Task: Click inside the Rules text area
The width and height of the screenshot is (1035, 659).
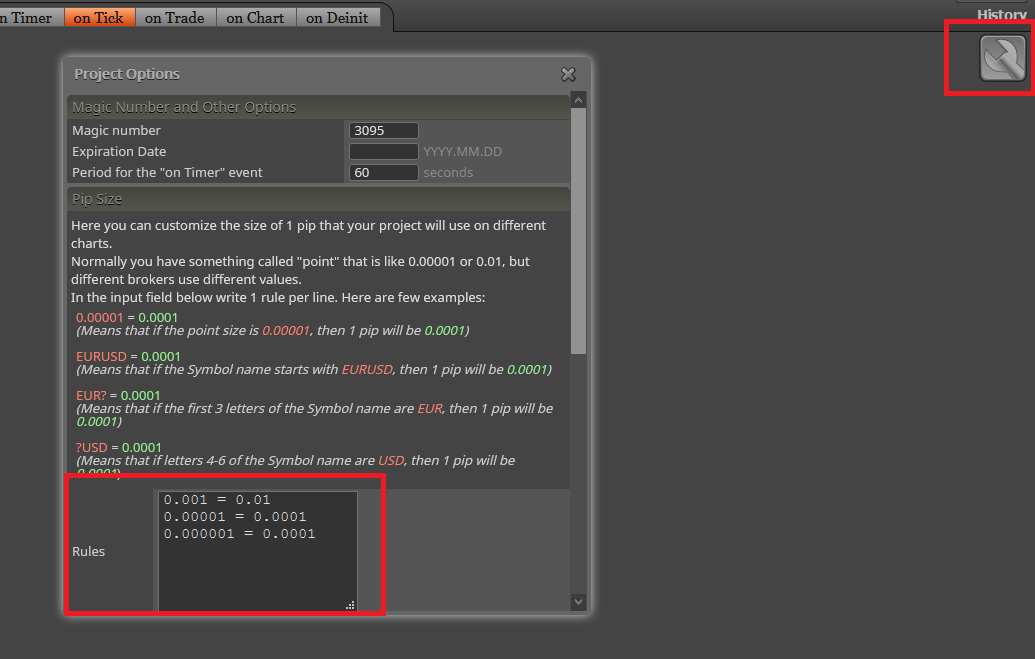Action: (x=257, y=551)
